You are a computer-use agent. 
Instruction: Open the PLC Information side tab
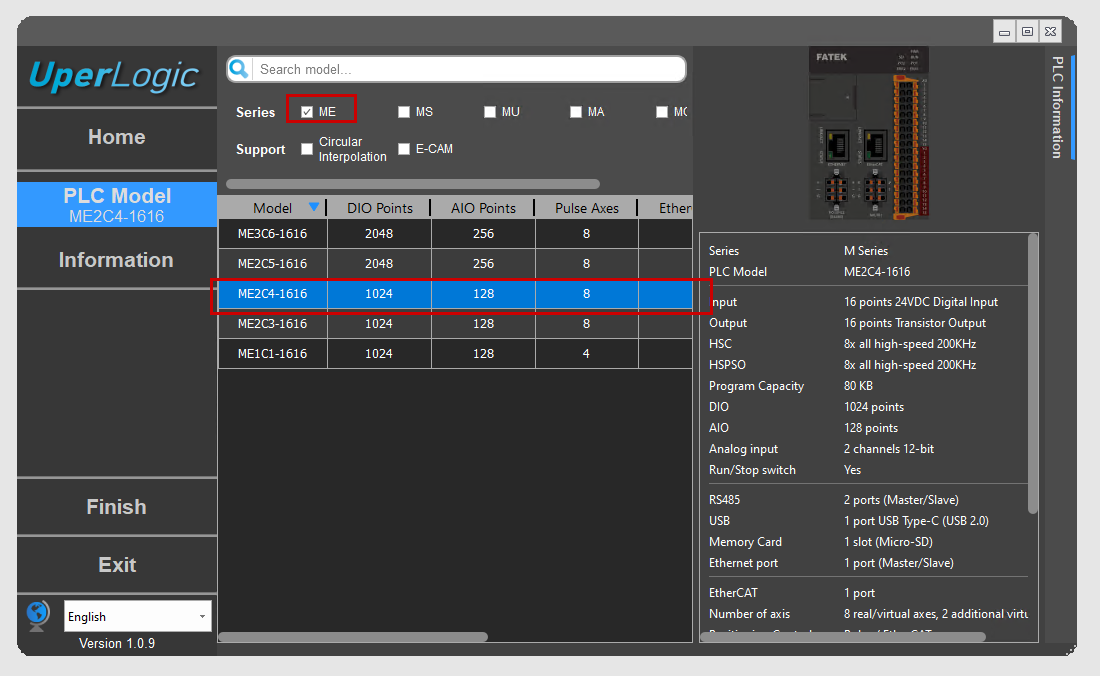pyautogui.click(x=1057, y=107)
